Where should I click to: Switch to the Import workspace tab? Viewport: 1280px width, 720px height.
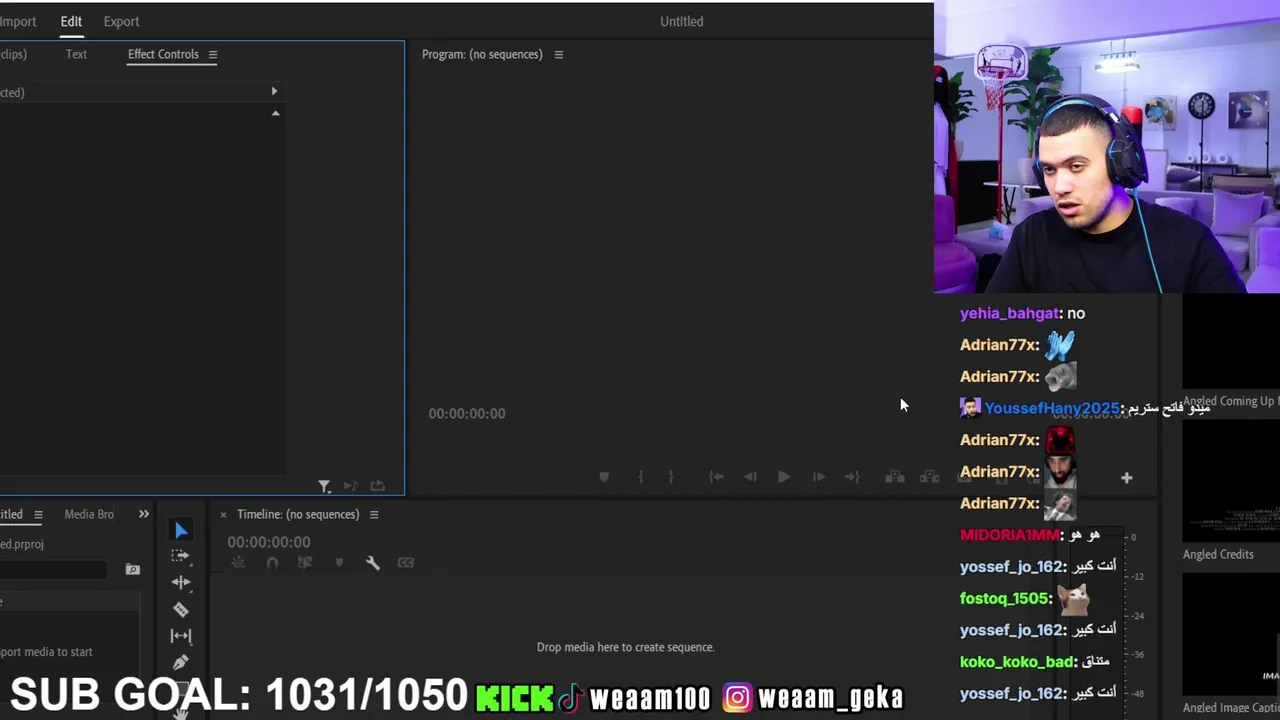(x=18, y=21)
